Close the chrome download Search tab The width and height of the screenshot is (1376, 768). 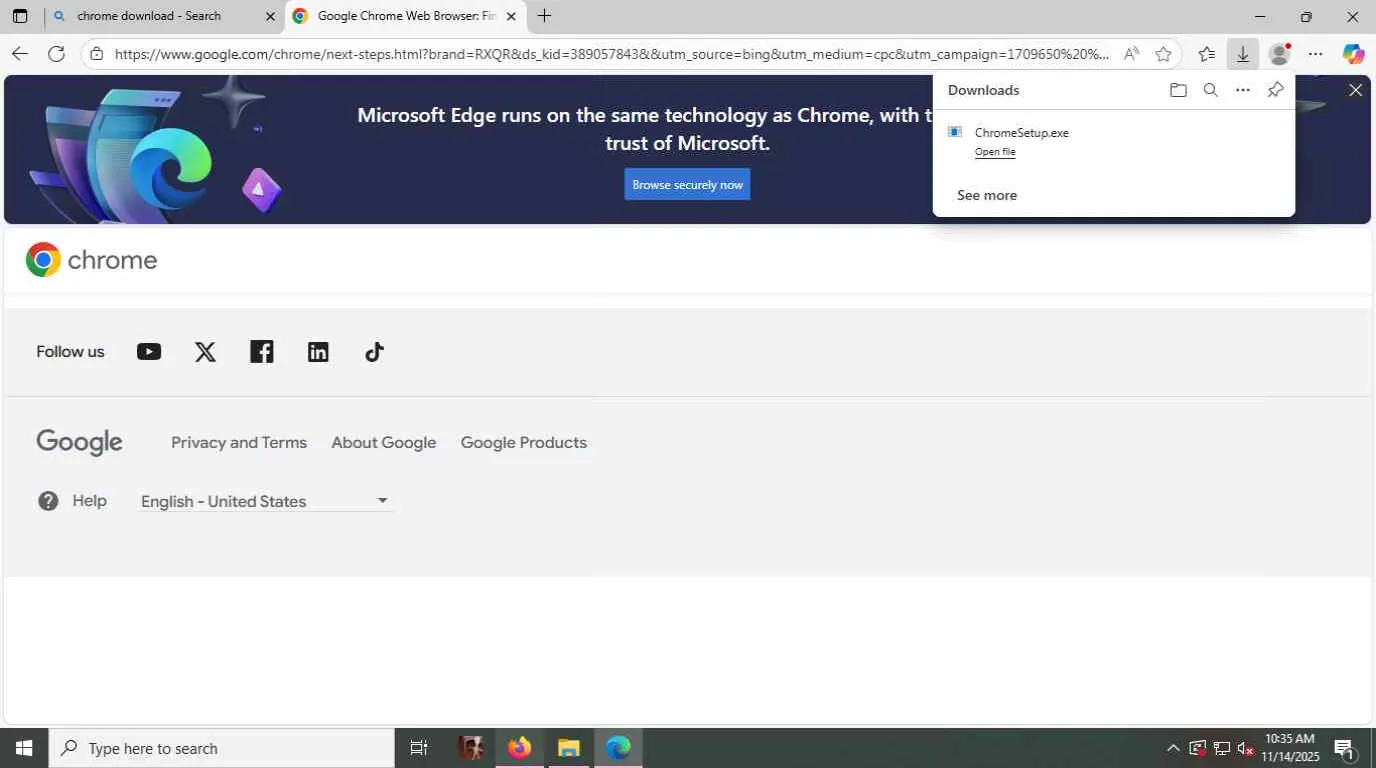[x=270, y=16]
